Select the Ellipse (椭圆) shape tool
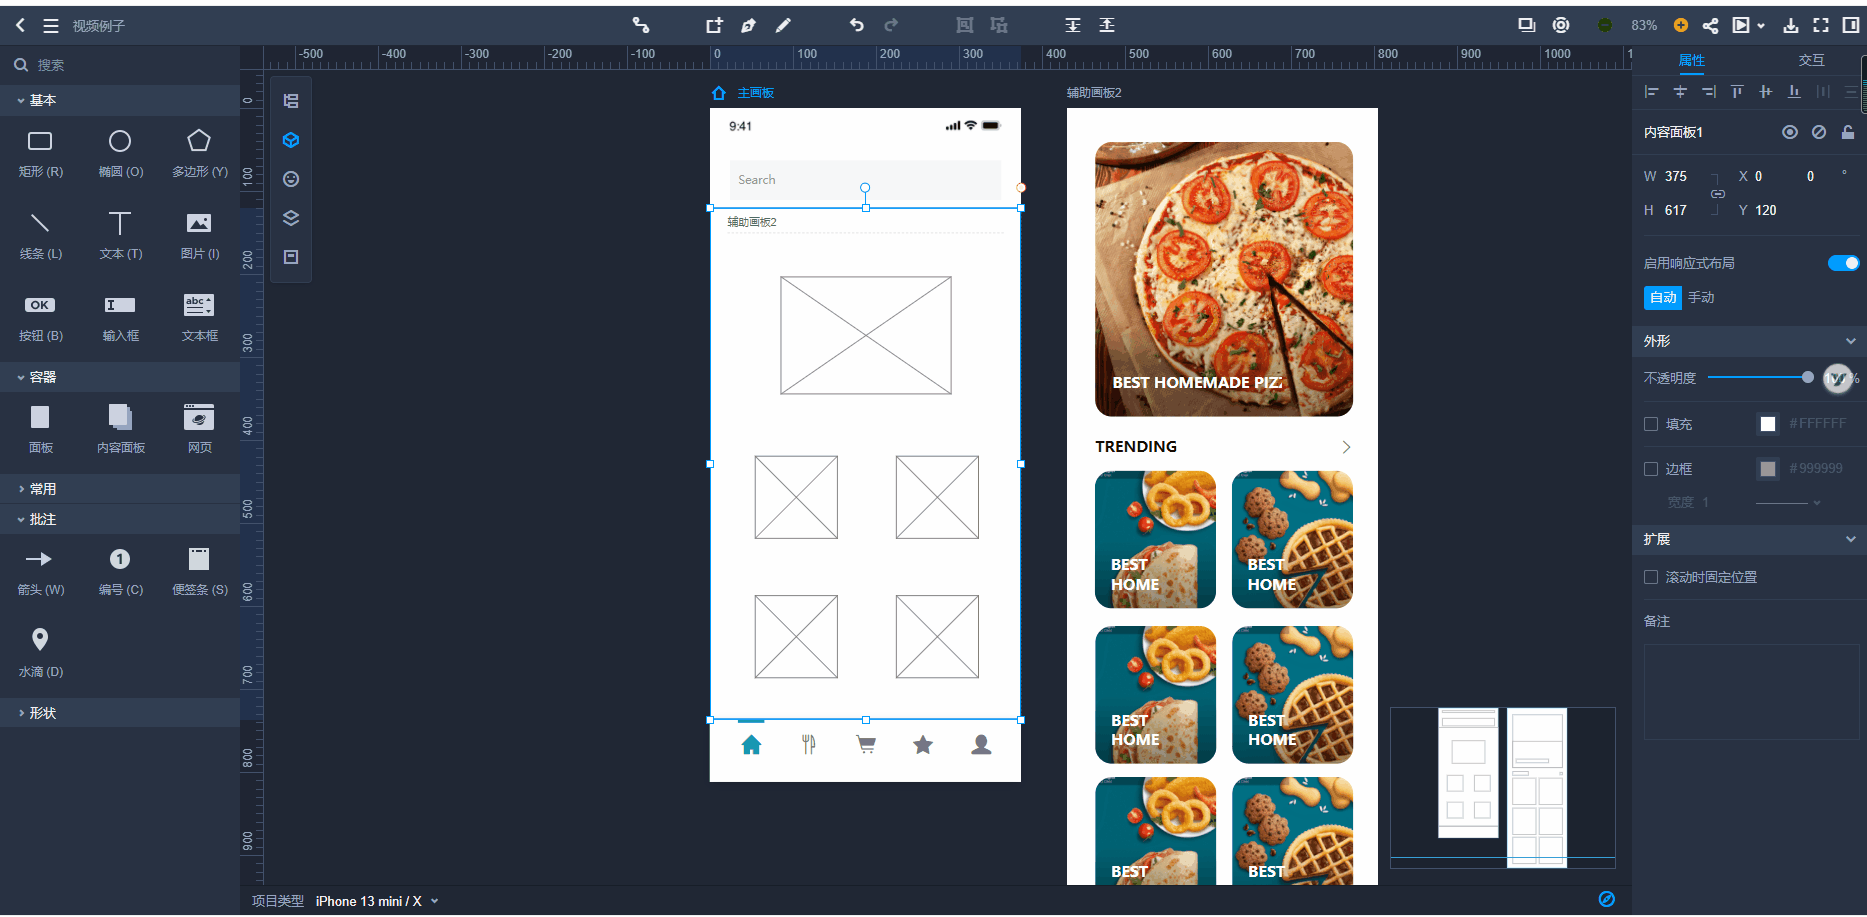 pyautogui.click(x=120, y=153)
